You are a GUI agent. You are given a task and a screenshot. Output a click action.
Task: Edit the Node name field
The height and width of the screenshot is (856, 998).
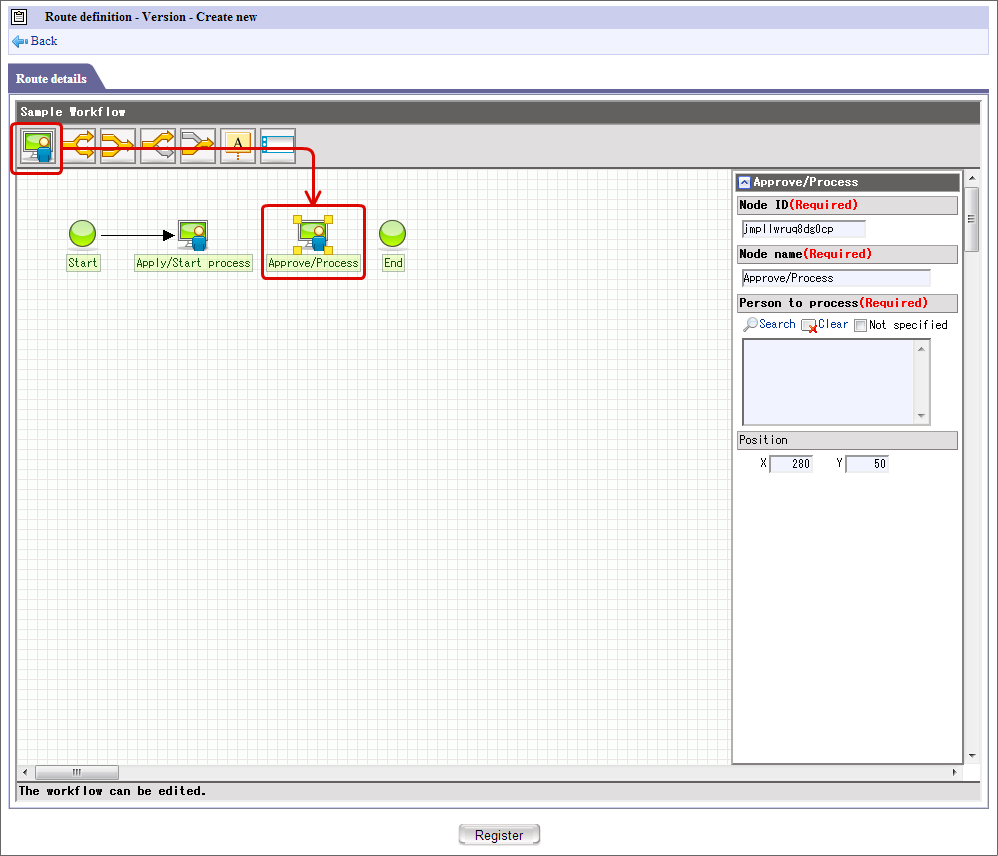pos(836,278)
